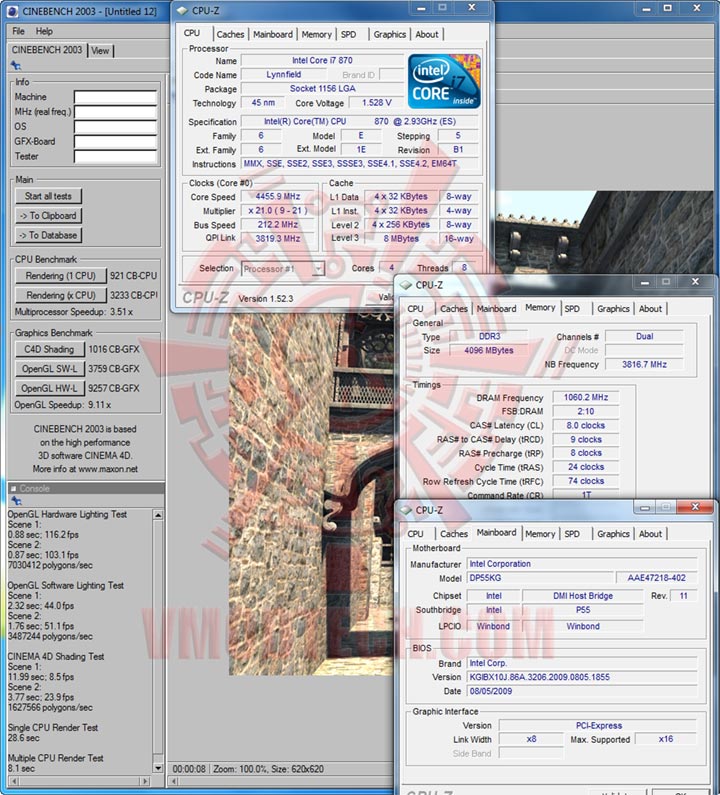Click the Level 3 cache 8 MBytes value
This screenshot has height=795, width=720.
tap(401, 238)
